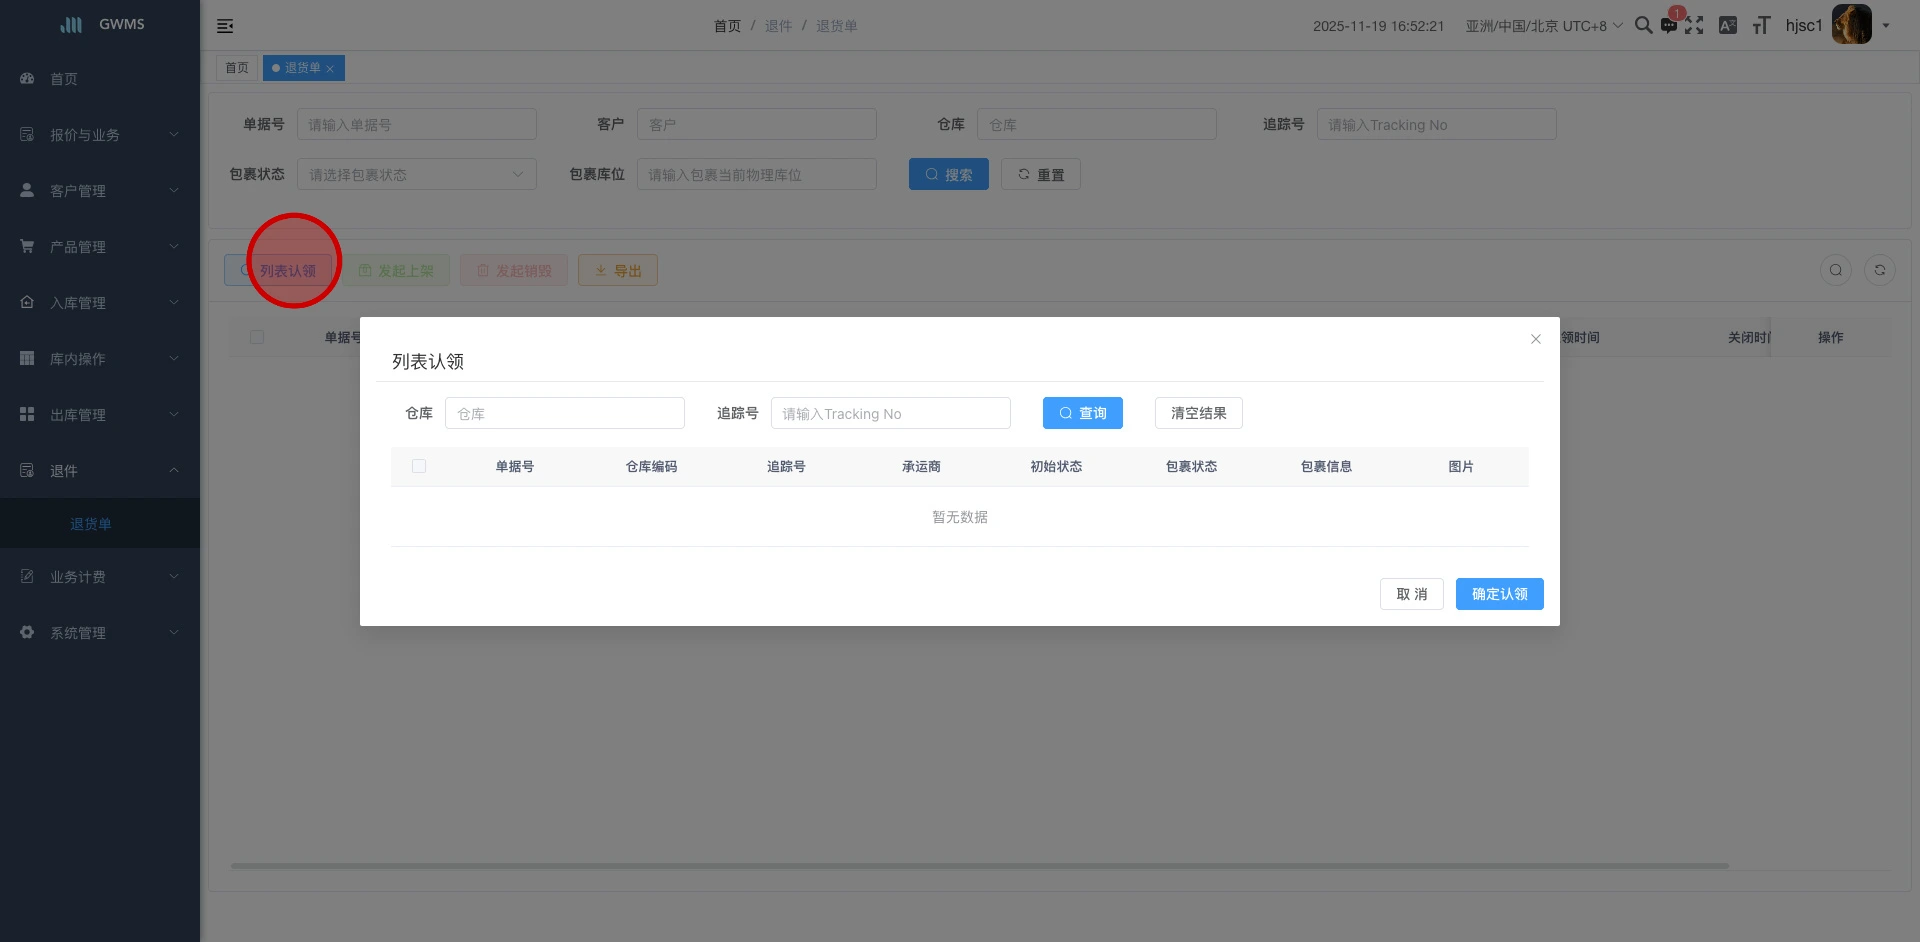Open the 包裹状态 dropdown

(x=416, y=174)
